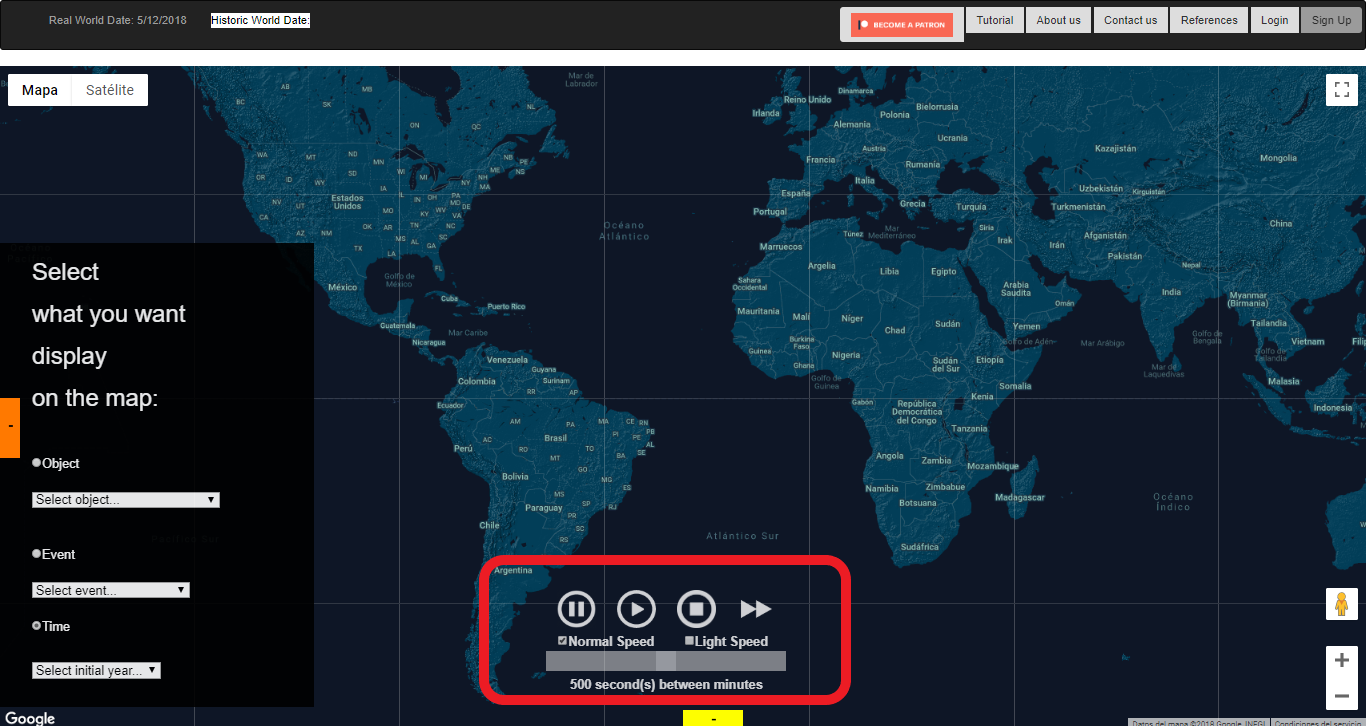Switch to the Mapa map view

click(40, 90)
